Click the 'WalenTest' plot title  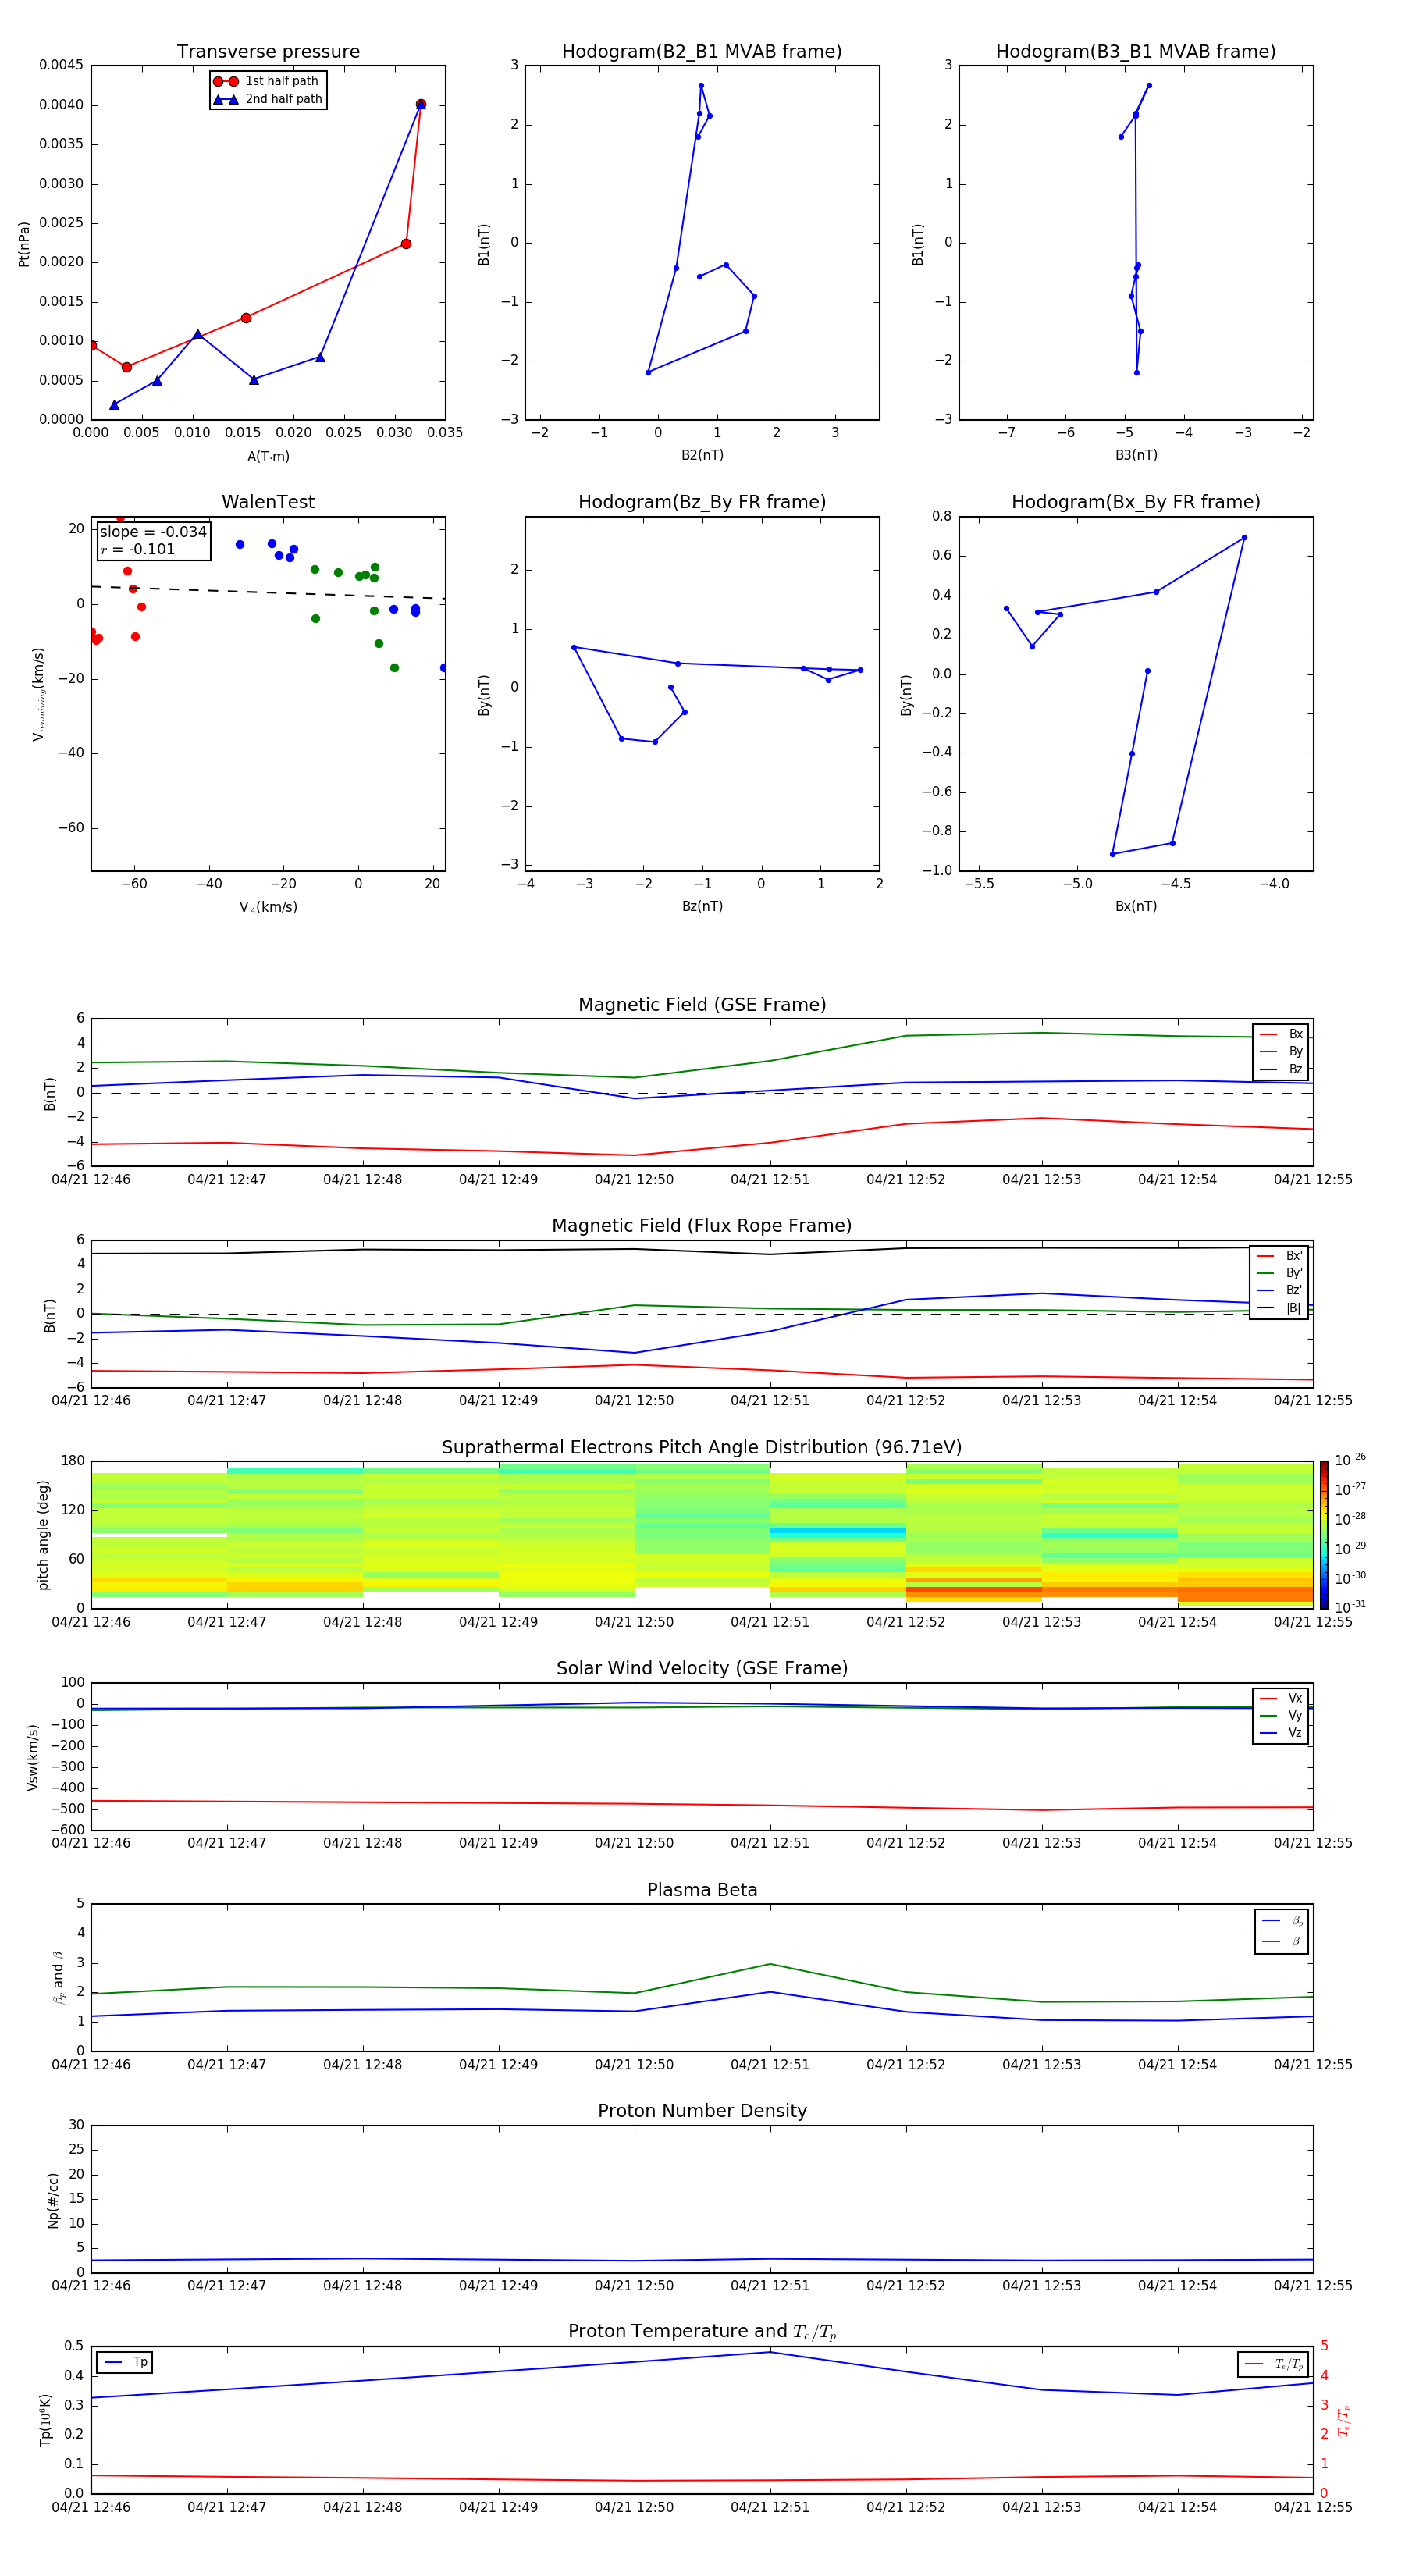(268, 502)
